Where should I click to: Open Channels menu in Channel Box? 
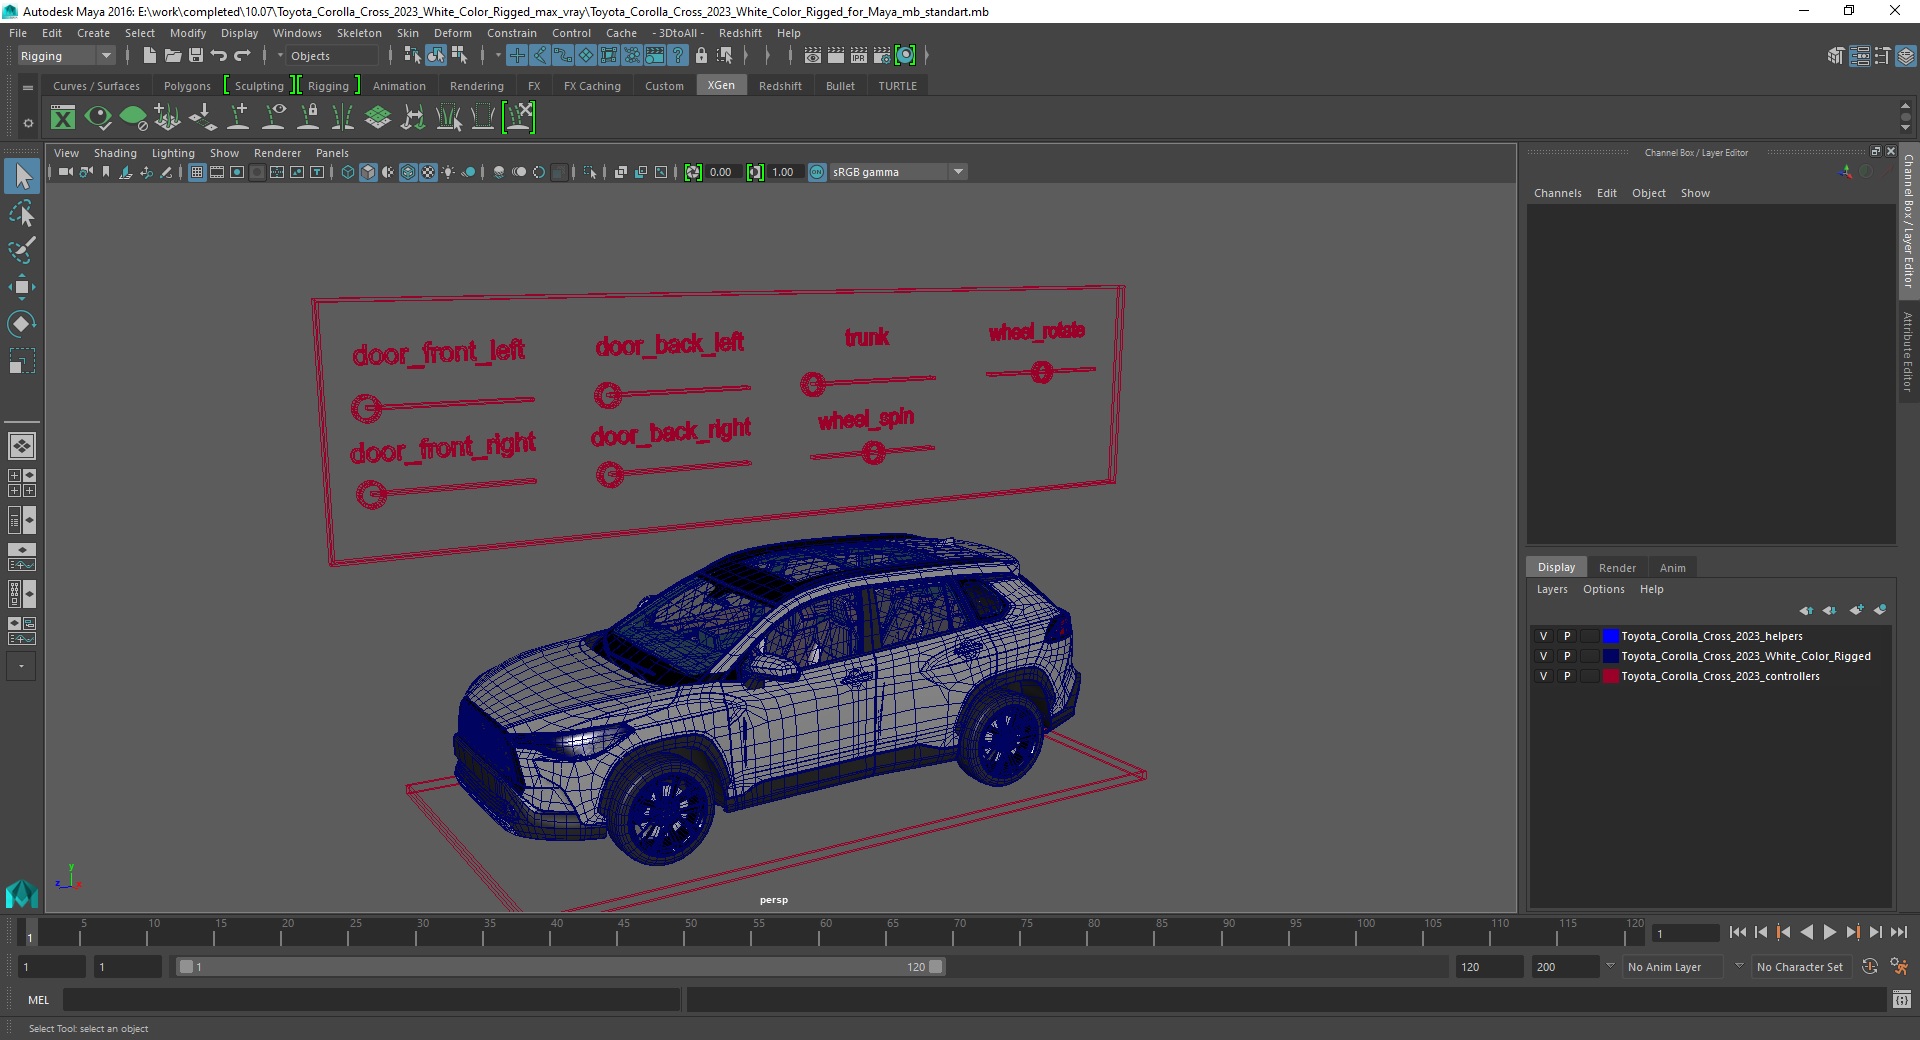[1557, 193]
